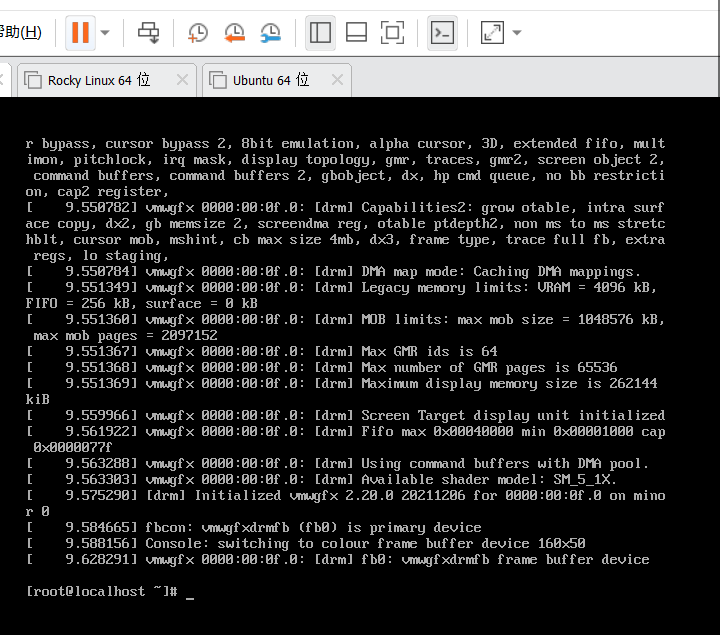This screenshot has width=720, height=635.
Task: Expand the power options dropdown arrow beside Pause
Action: [x=105, y=33]
